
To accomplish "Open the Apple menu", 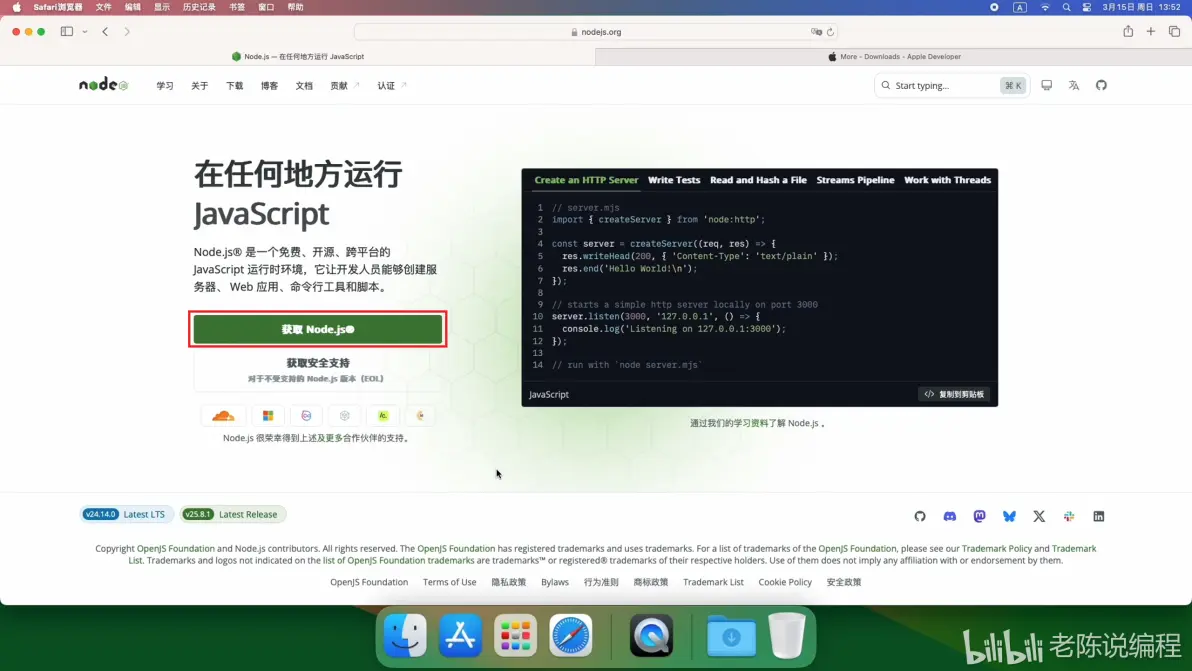I will coord(17,7).
